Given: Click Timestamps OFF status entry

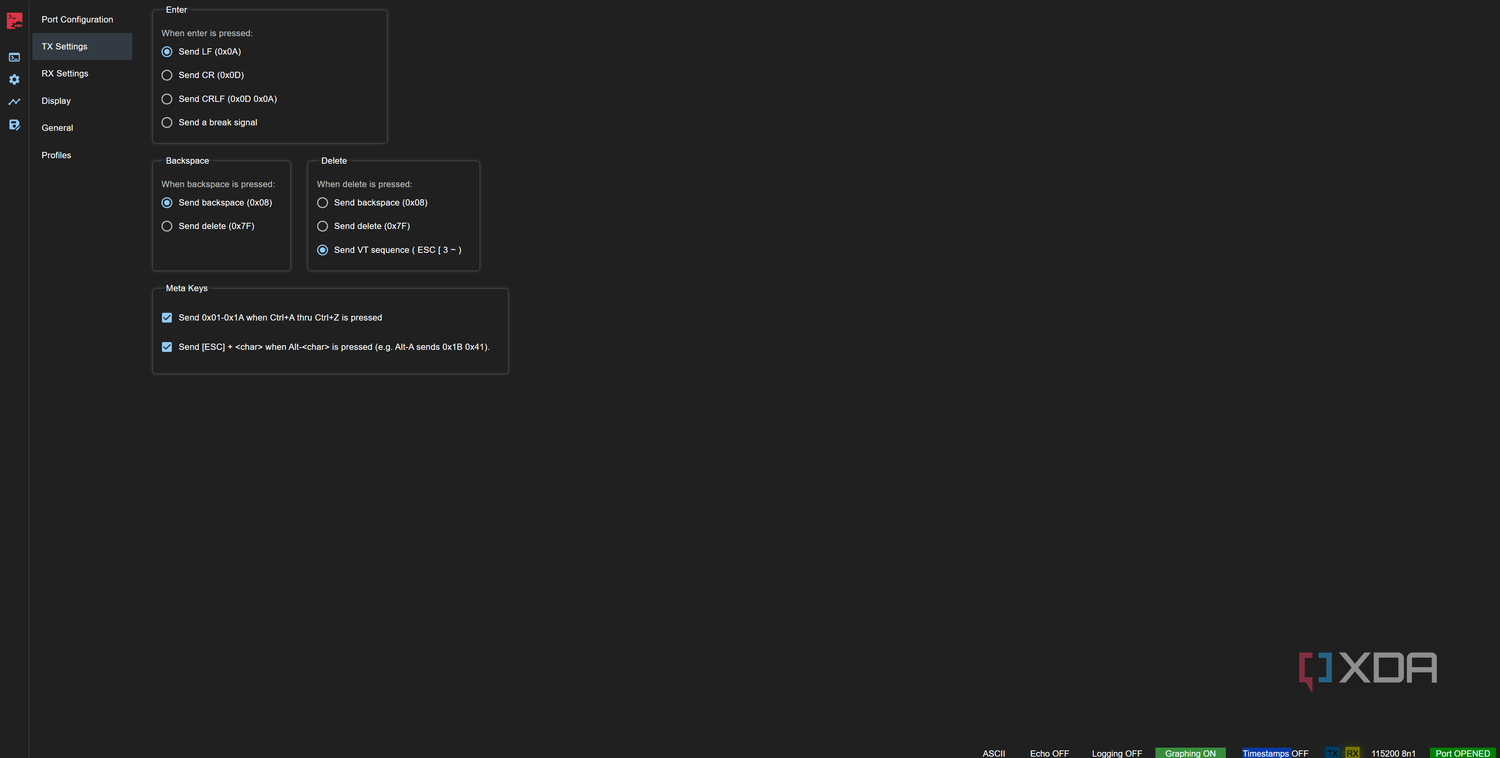Looking at the screenshot, I should (x=1275, y=753).
